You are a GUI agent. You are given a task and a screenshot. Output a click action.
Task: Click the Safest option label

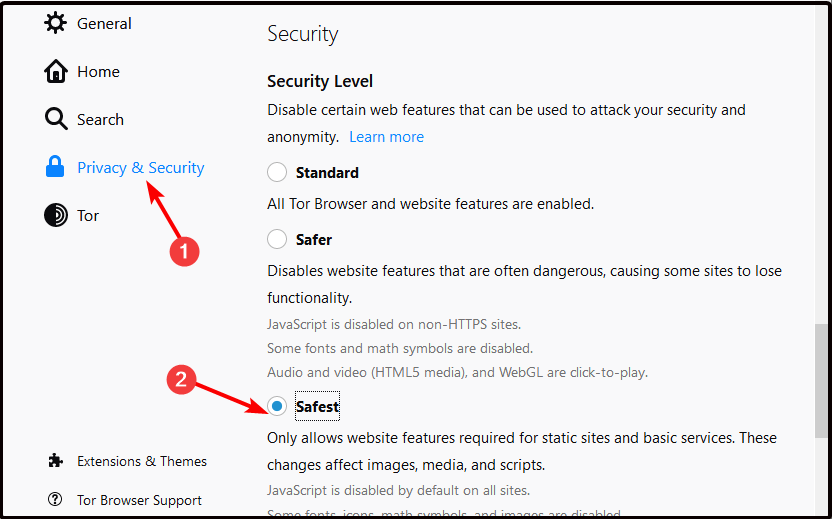pos(317,406)
